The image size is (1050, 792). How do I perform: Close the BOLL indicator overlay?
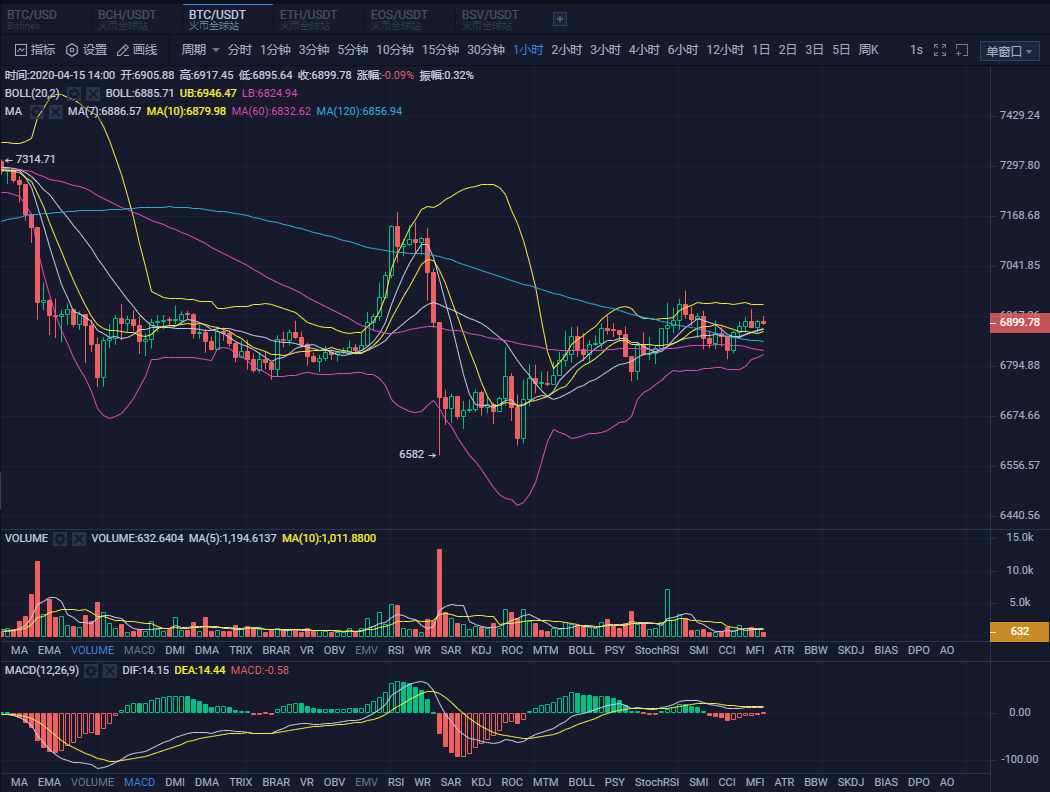[x=92, y=93]
